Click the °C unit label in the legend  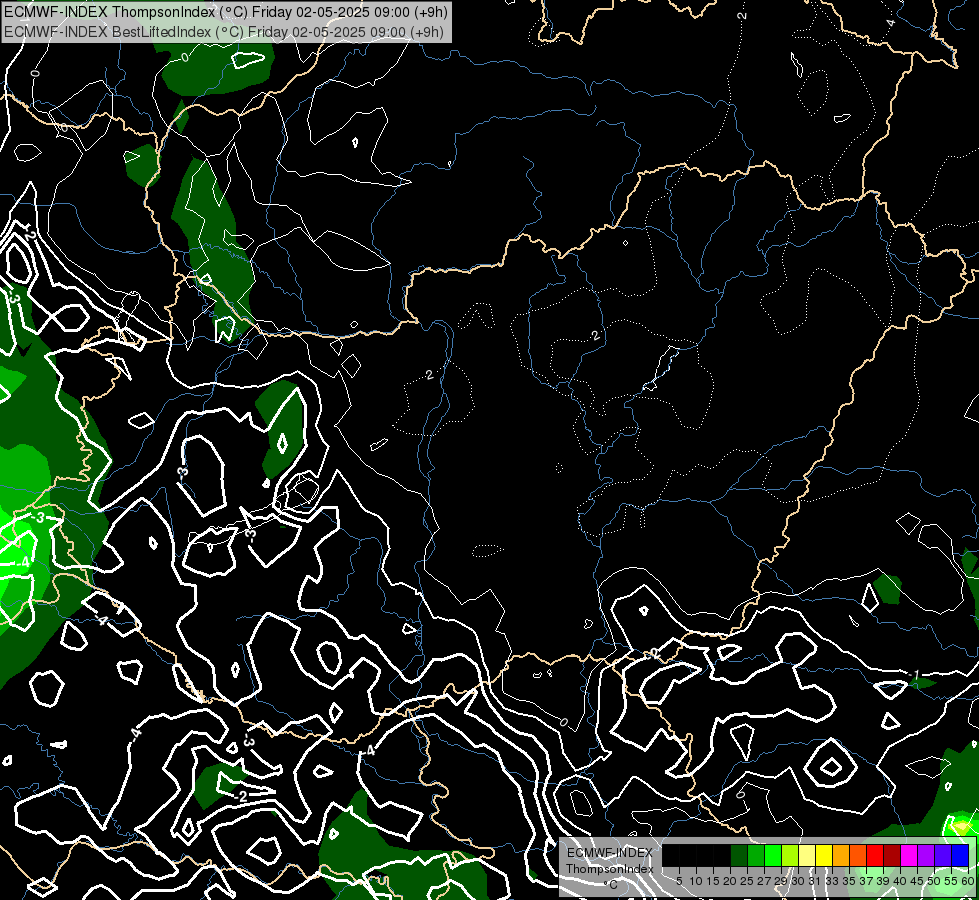click(x=611, y=885)
